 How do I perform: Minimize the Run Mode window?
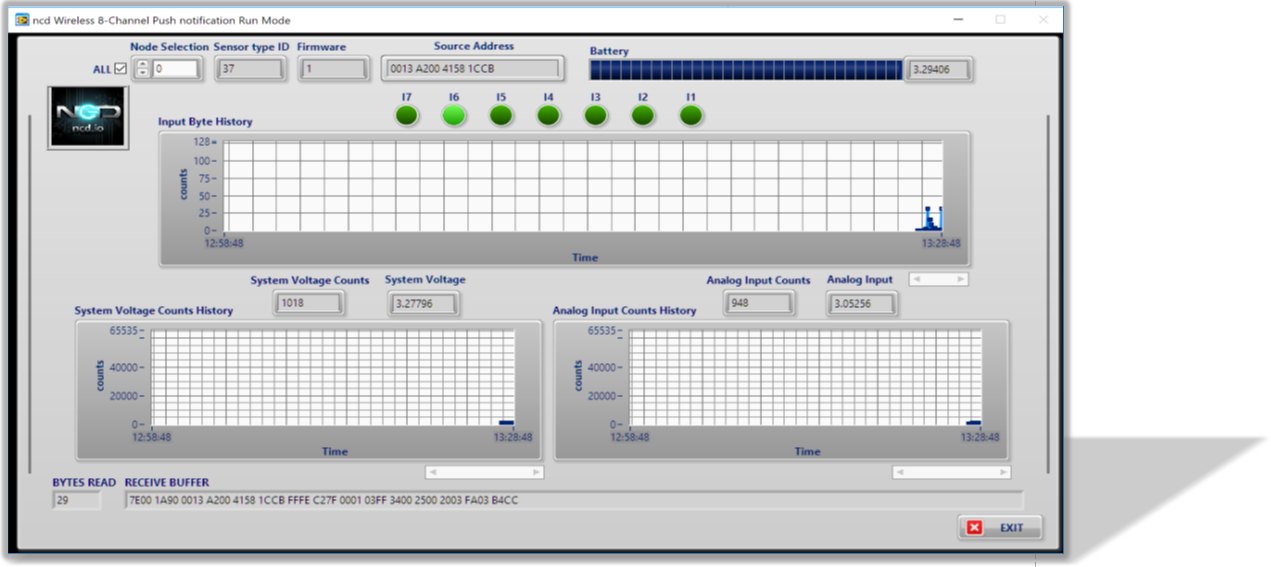point(957,19)
